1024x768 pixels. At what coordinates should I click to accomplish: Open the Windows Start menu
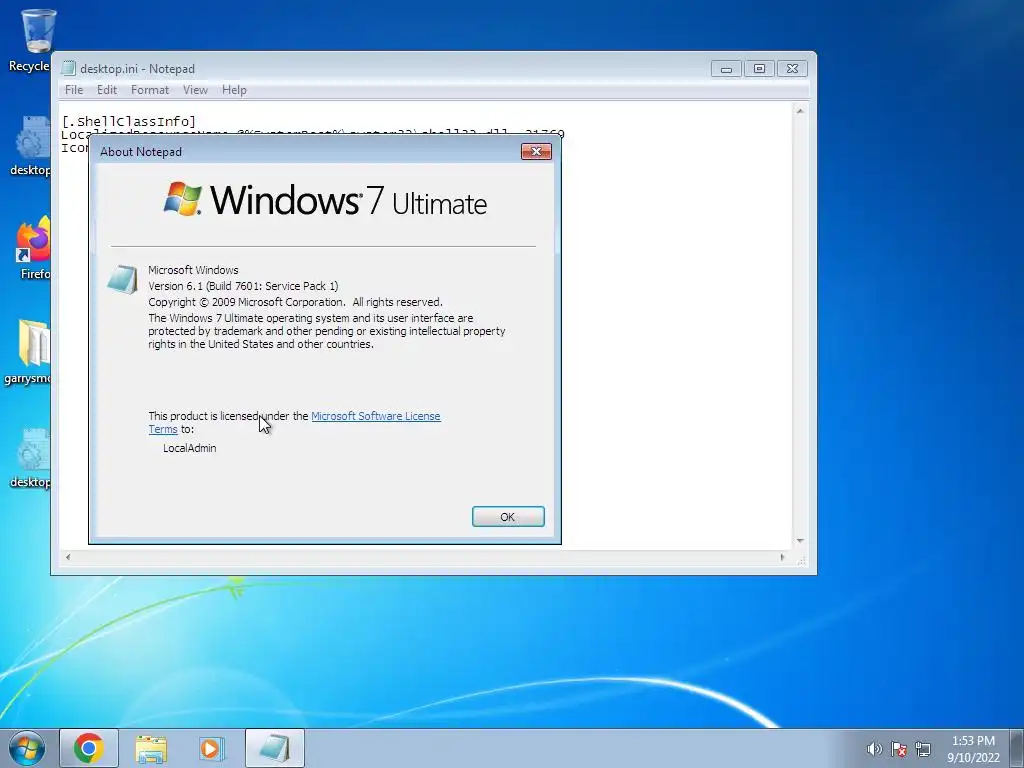27,748
